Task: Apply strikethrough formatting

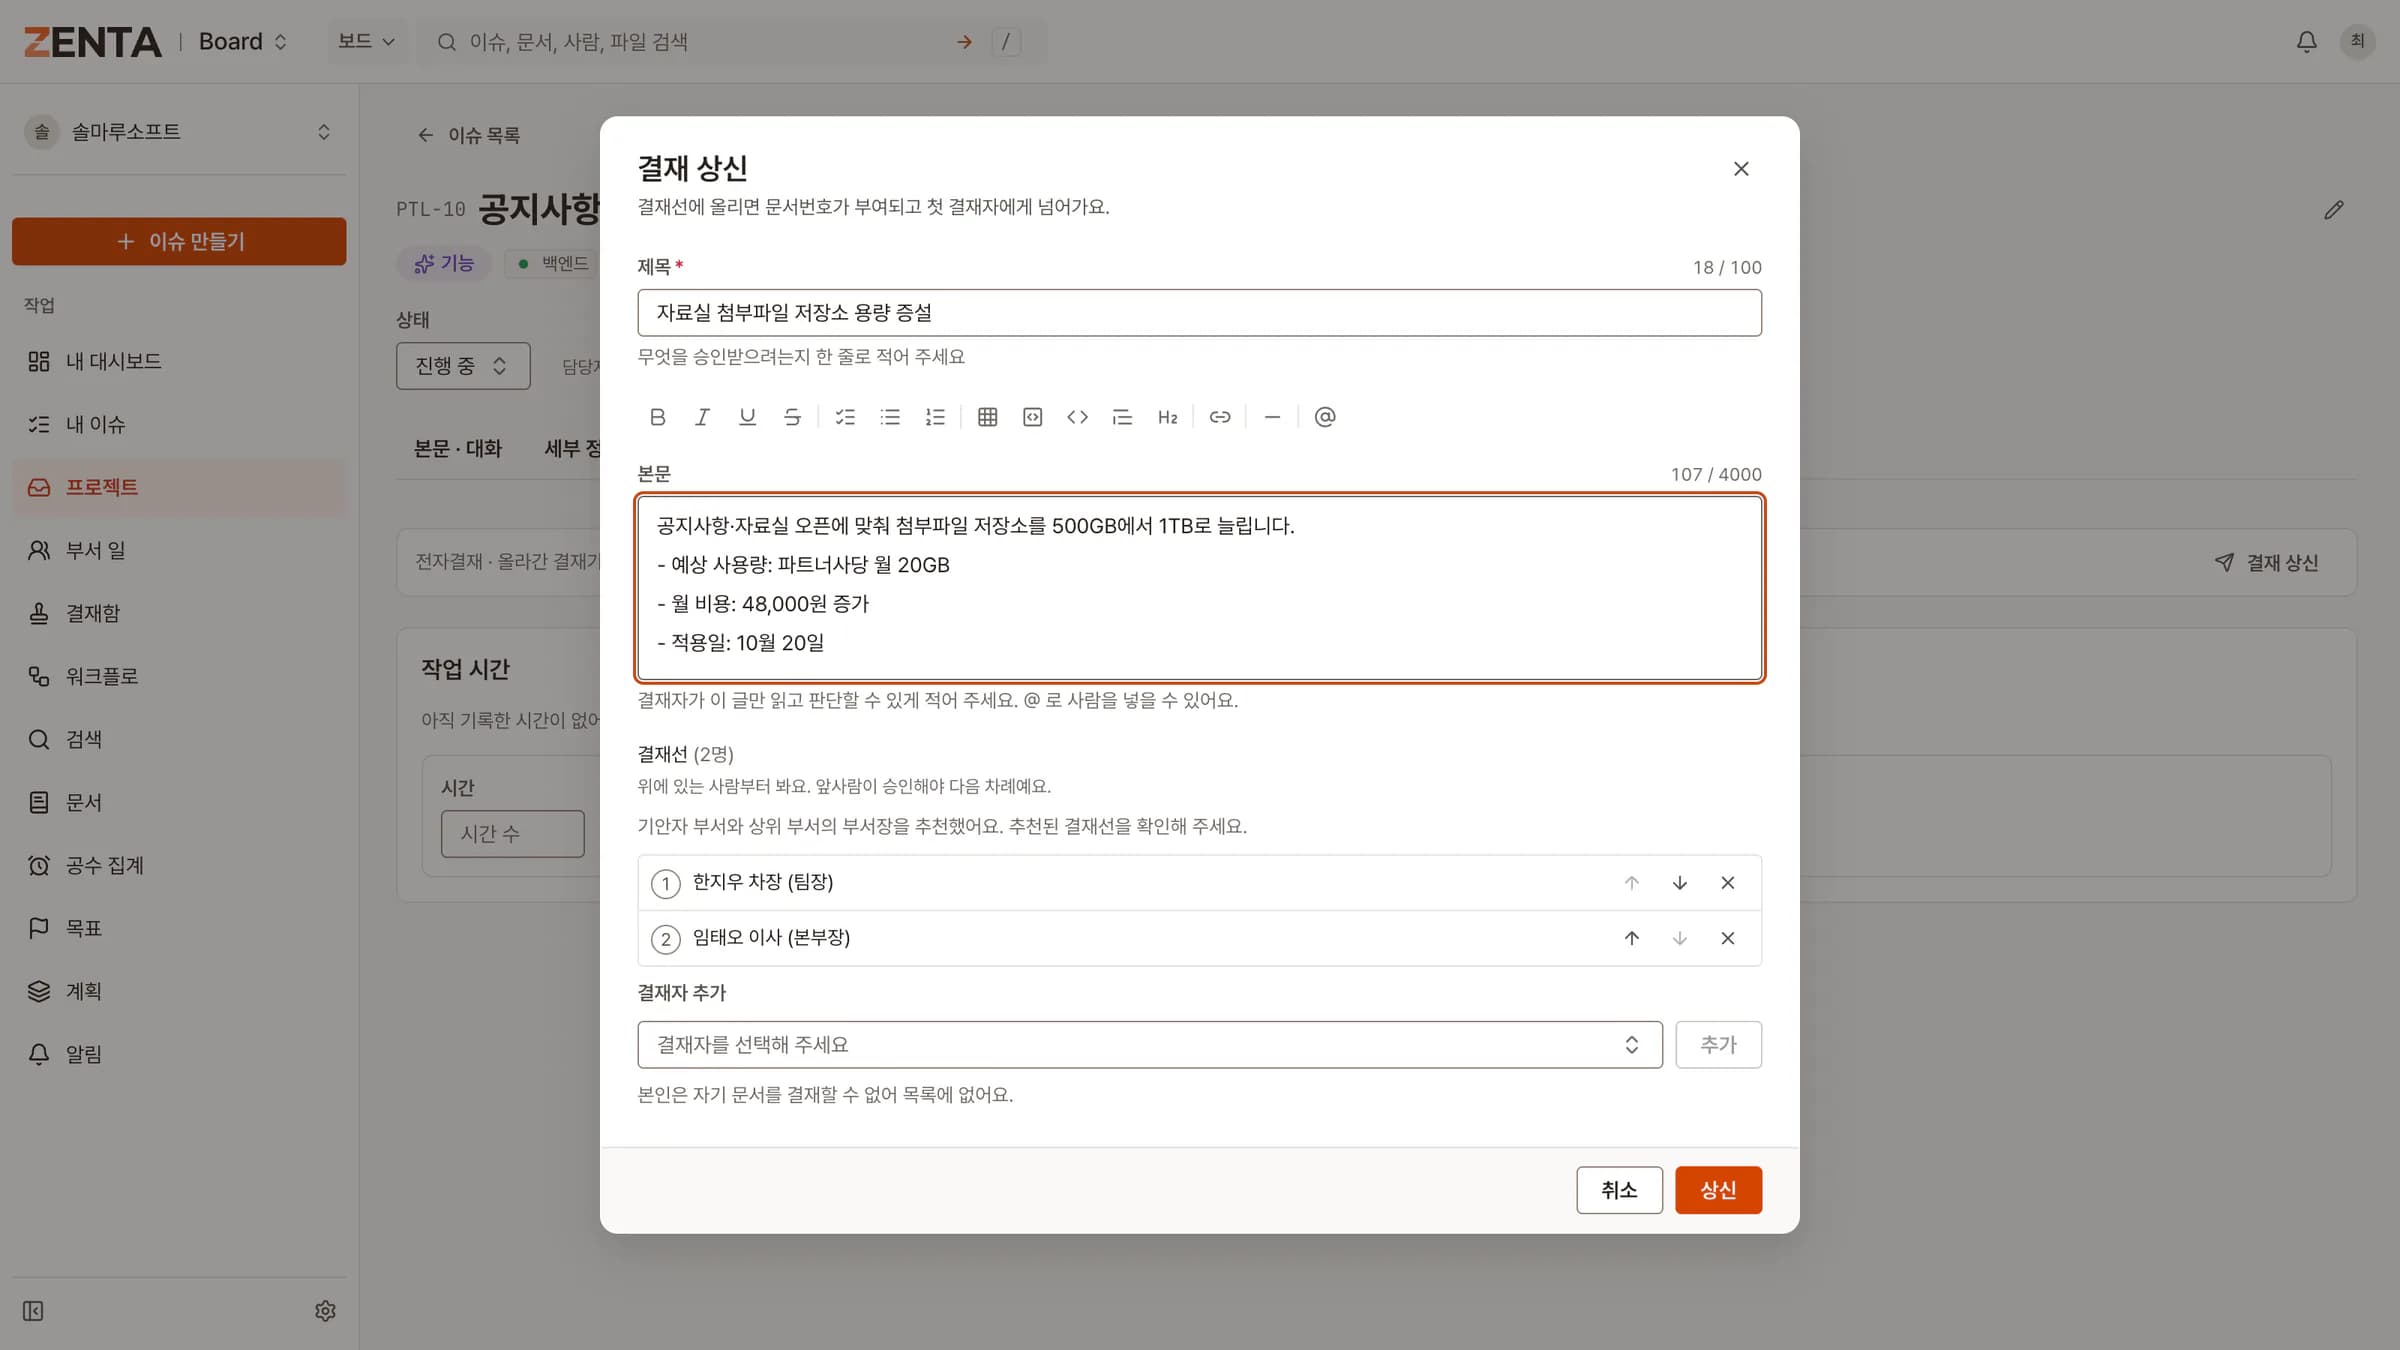Action: tap(792, 417)
